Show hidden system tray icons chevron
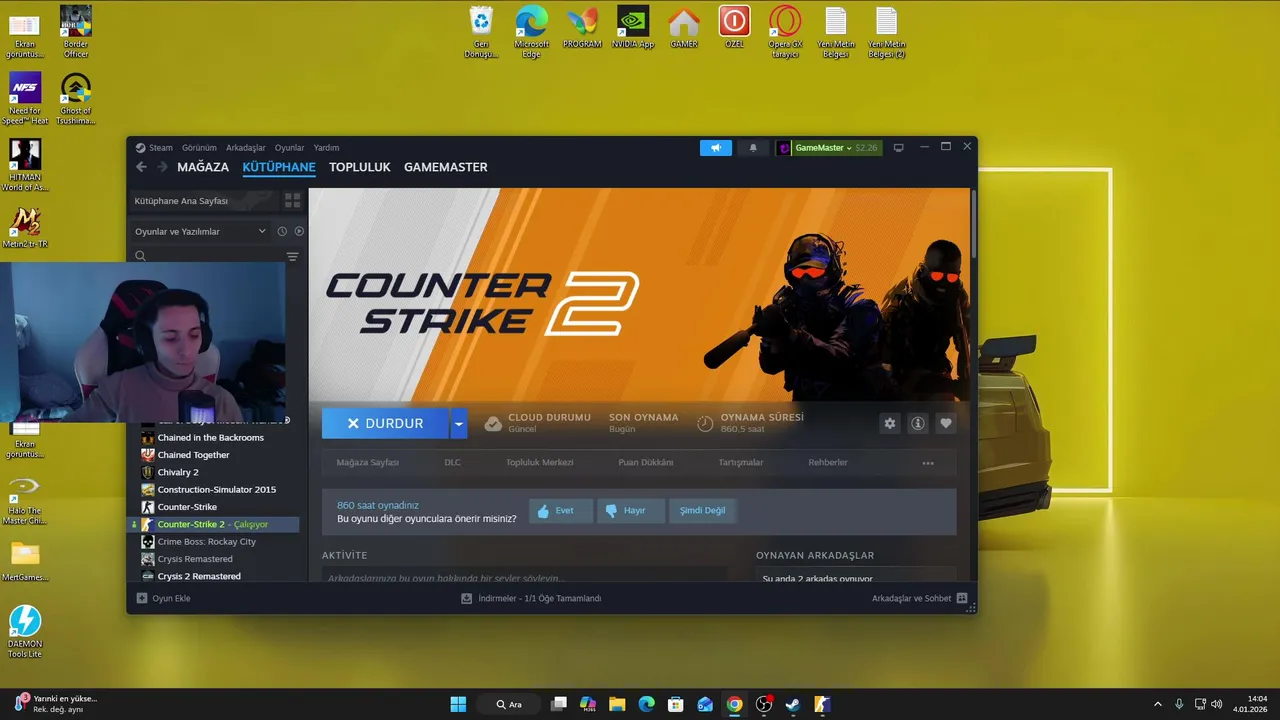The image size is (1280, 720). tap(1158, 704)
